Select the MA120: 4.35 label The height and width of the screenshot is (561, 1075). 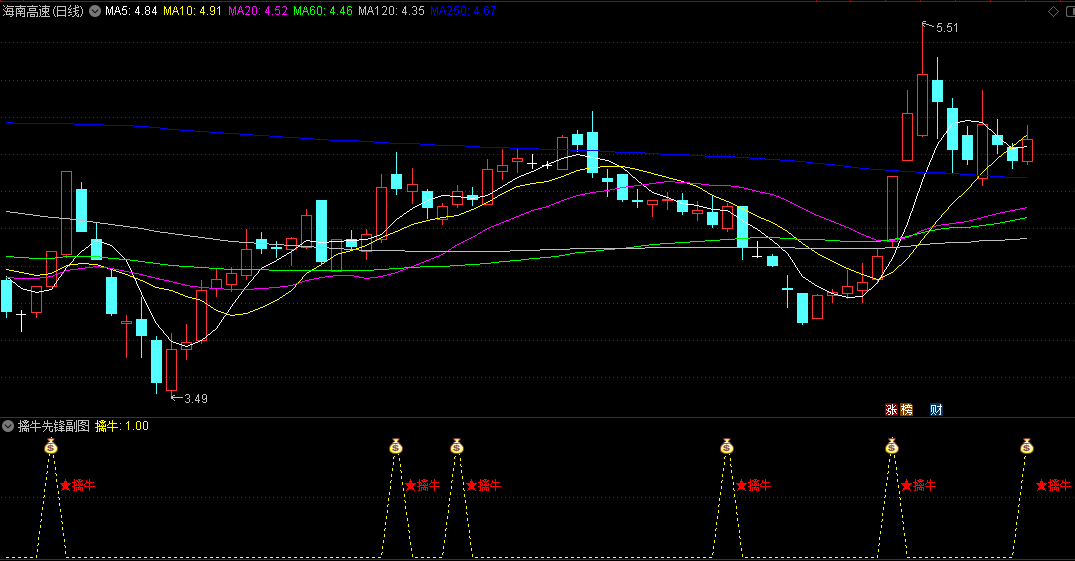[x=391, y=11]
